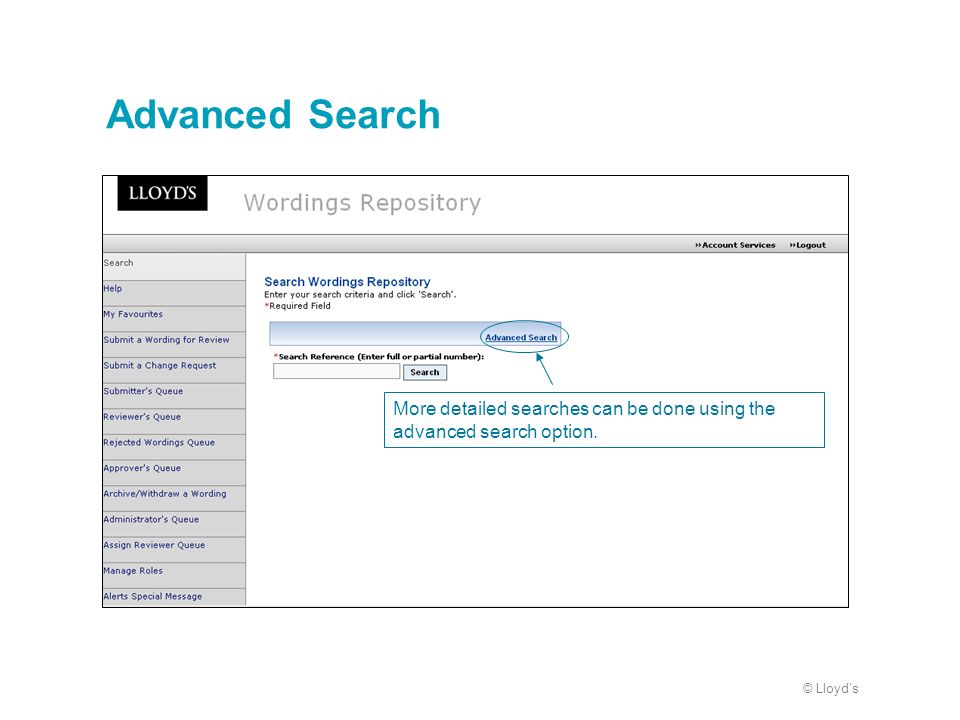Select Search in the sidebar
Image resolution: width=960 pixels, height=720 pixels.
click(174, 267)
